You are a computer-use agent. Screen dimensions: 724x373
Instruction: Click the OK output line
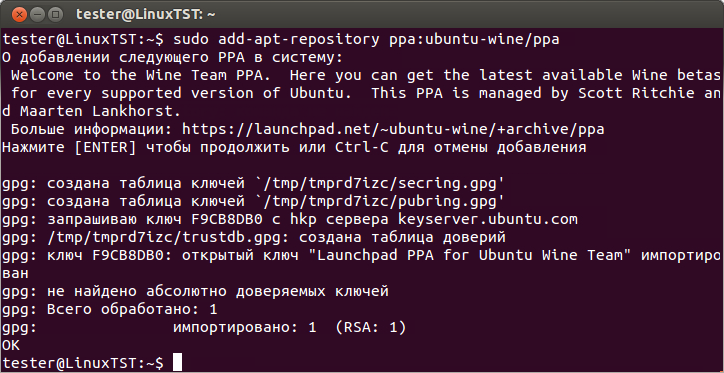(11, 345)
